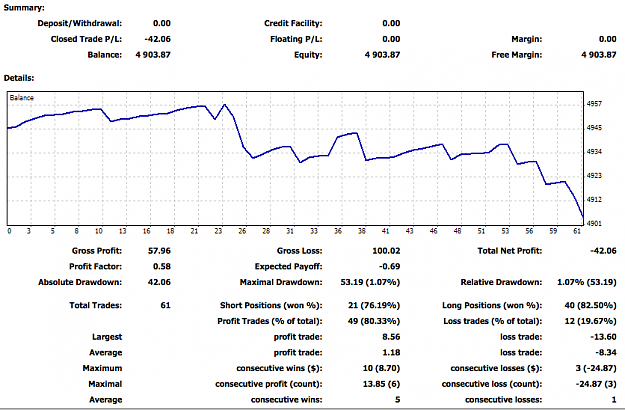
Task: Click the Maximum row label
Action: coord(102,368)
